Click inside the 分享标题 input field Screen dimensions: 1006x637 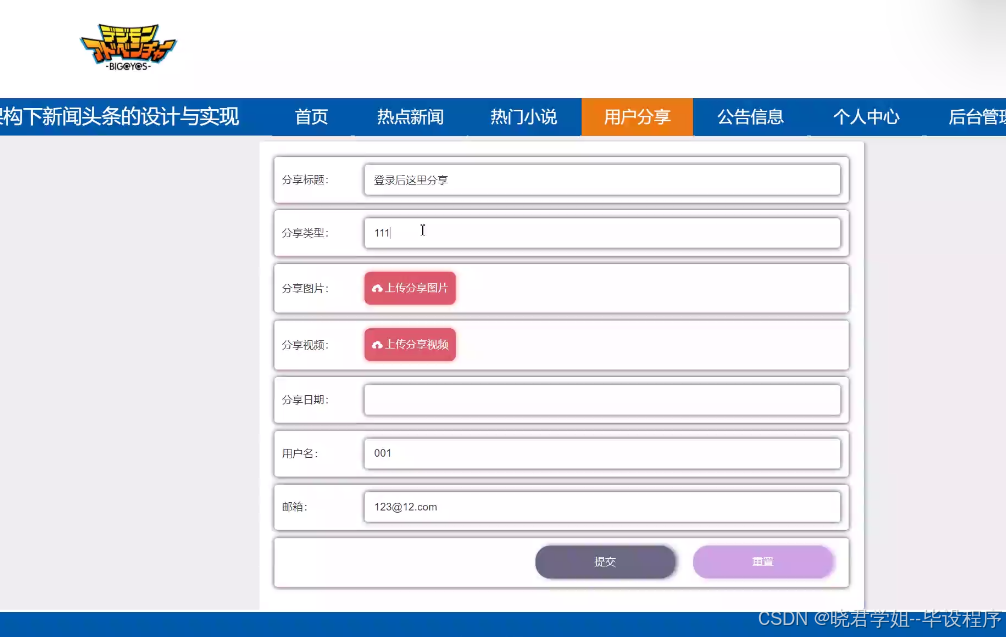click(600, 179)
